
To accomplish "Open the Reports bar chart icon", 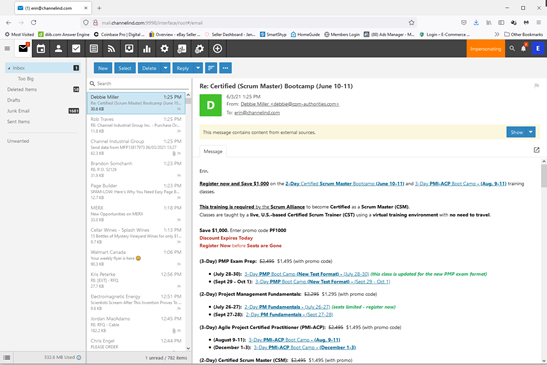I will click(x=147, y=49).
